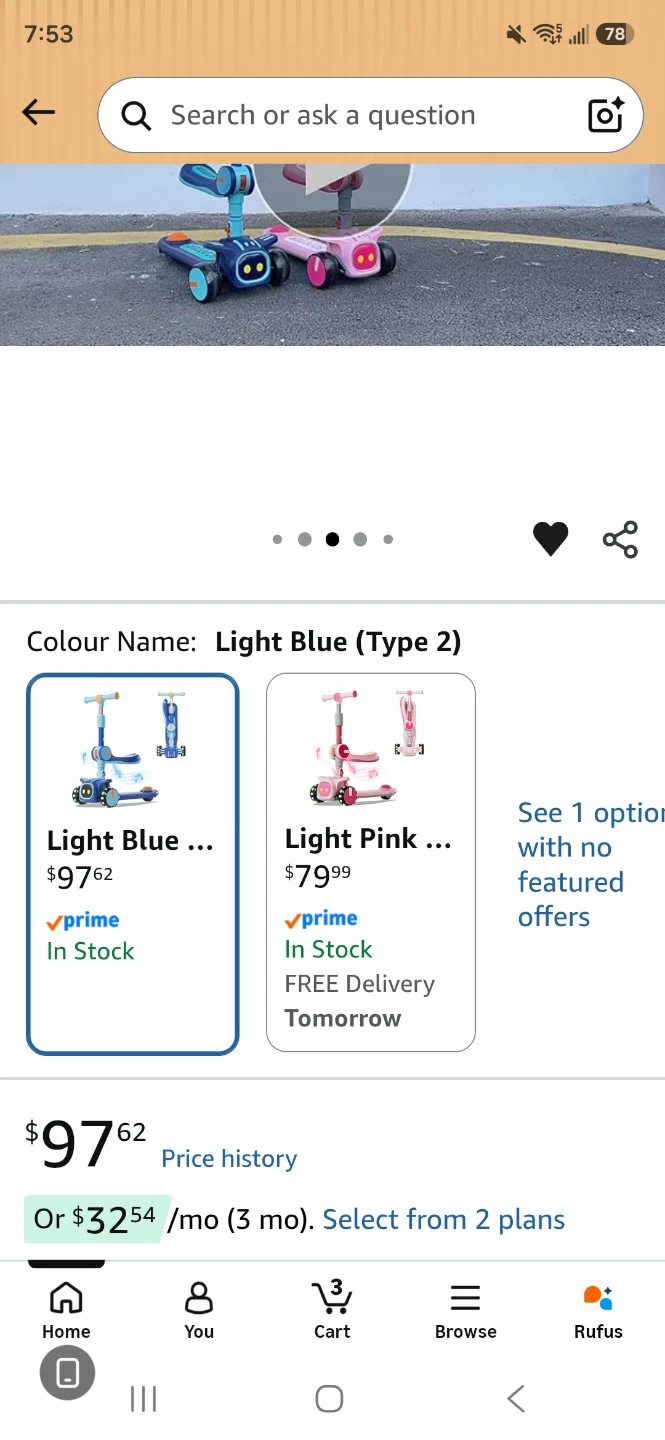Open the You account tab
The image size is (665, 1440).
pyautogui.click(x=199, y=1311)
